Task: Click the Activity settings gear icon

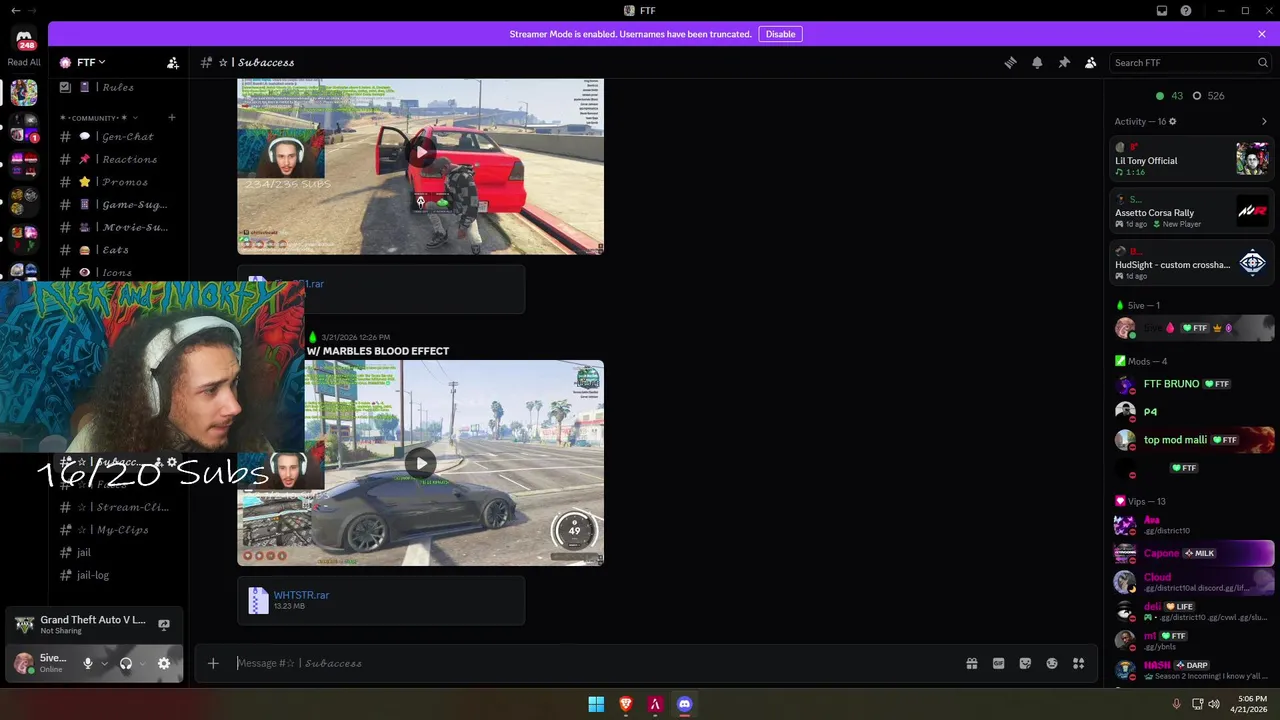Action: tap(1173, 121)
